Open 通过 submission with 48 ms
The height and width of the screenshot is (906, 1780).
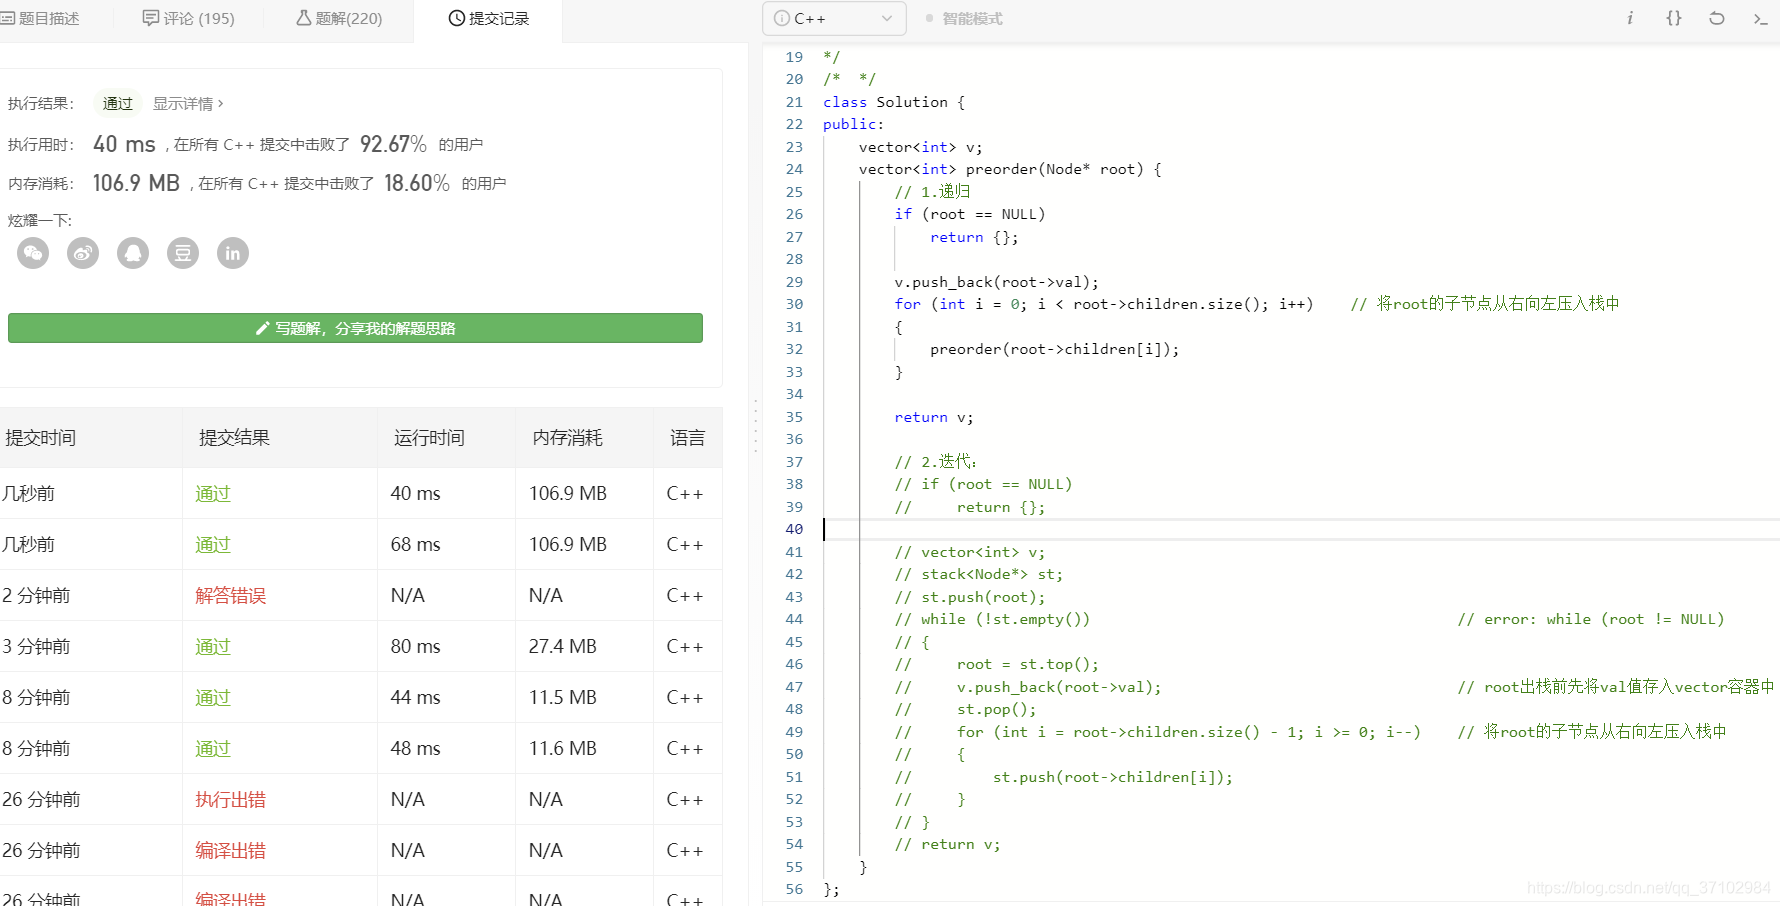pyautogui.click(x=213, y=748)
